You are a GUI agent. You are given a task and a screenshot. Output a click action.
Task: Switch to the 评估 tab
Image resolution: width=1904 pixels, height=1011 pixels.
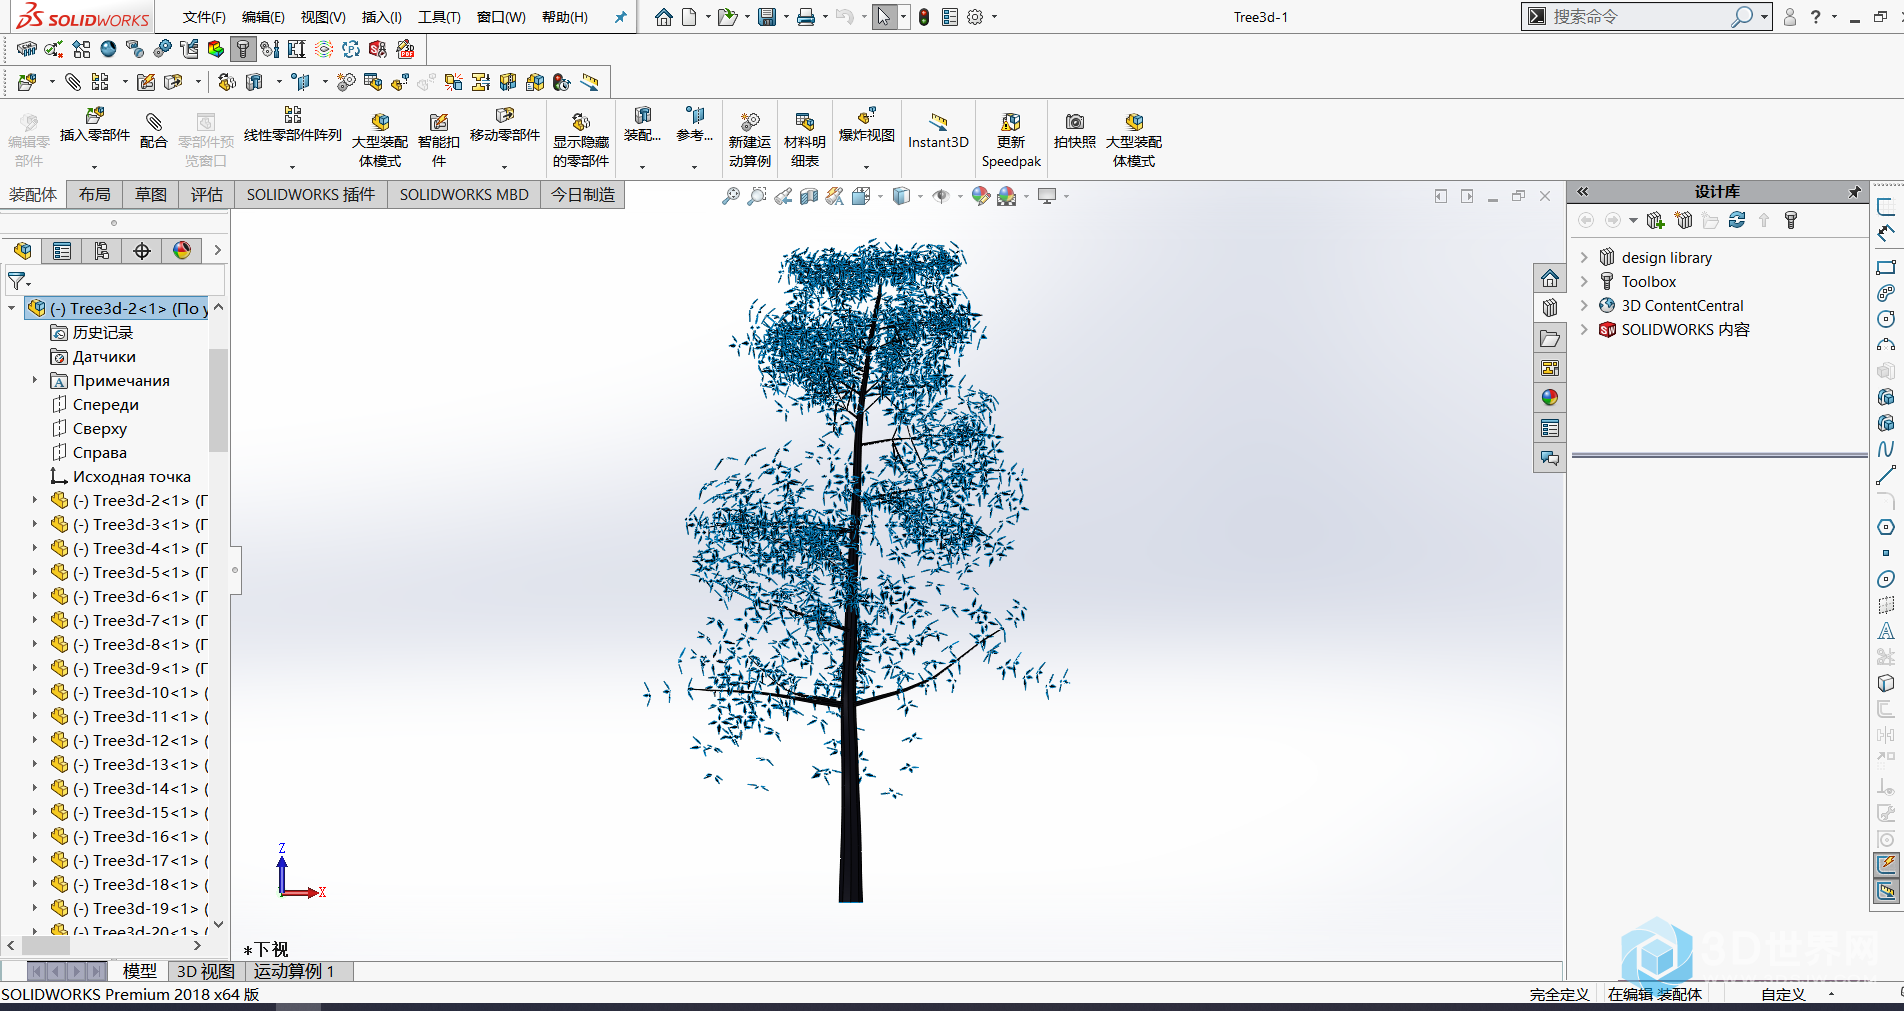point(207,194)
